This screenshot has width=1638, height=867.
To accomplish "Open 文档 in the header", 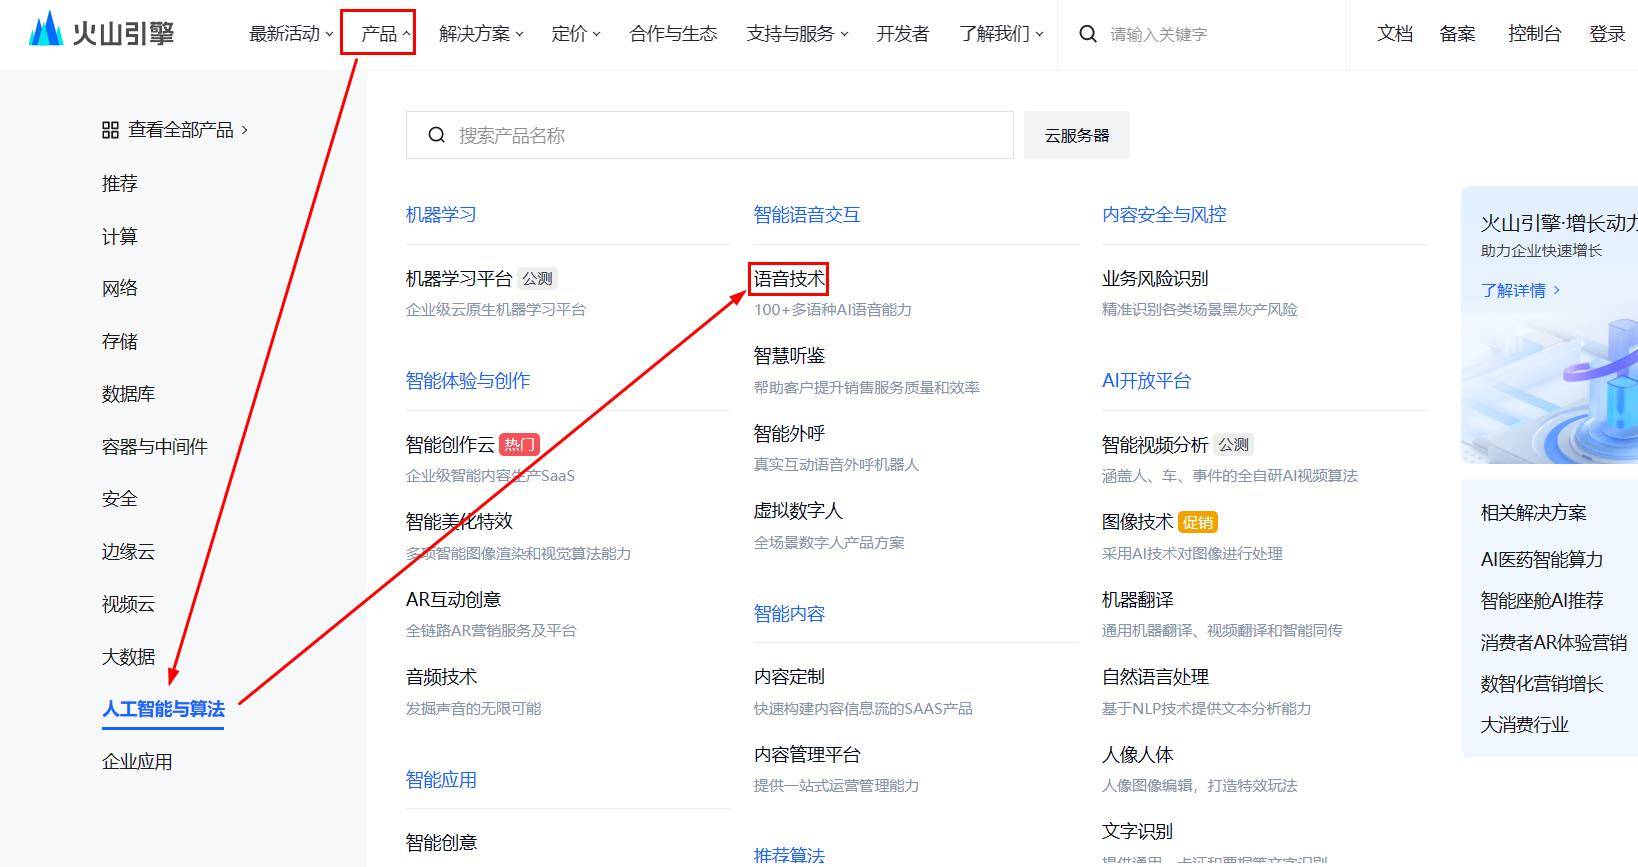I will (x=1394, y=34).
